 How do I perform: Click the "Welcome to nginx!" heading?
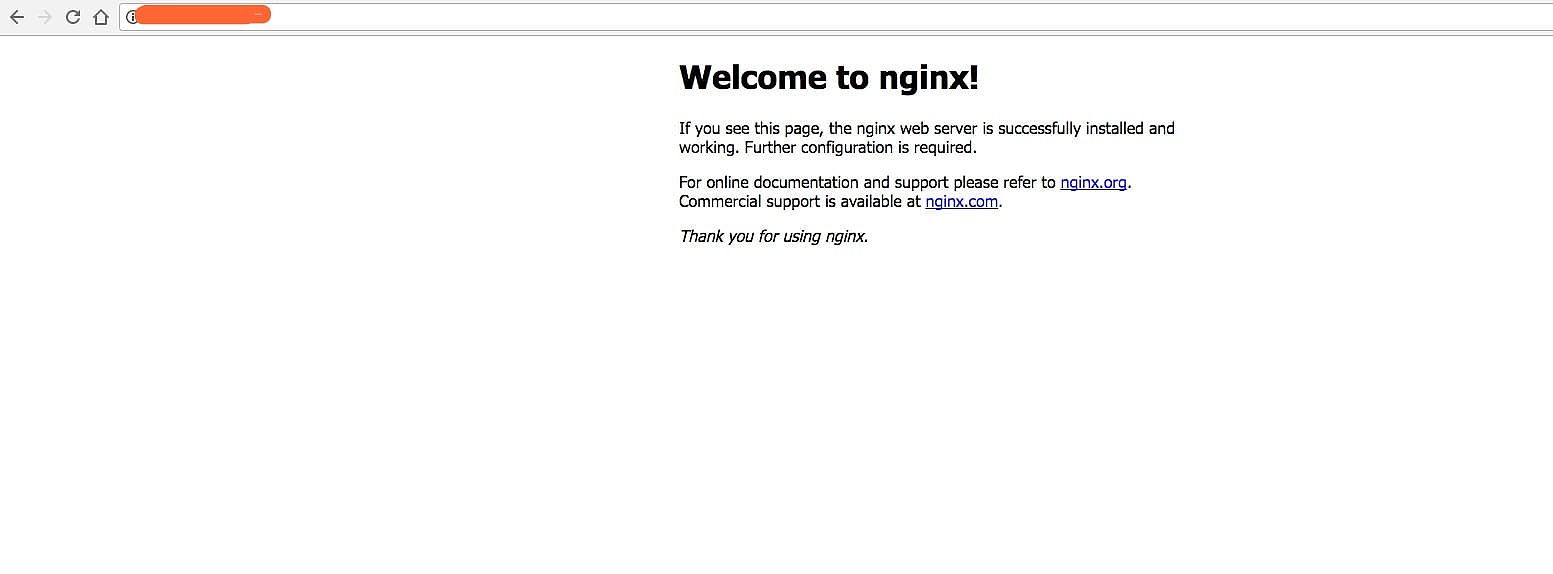pos(828,77)
